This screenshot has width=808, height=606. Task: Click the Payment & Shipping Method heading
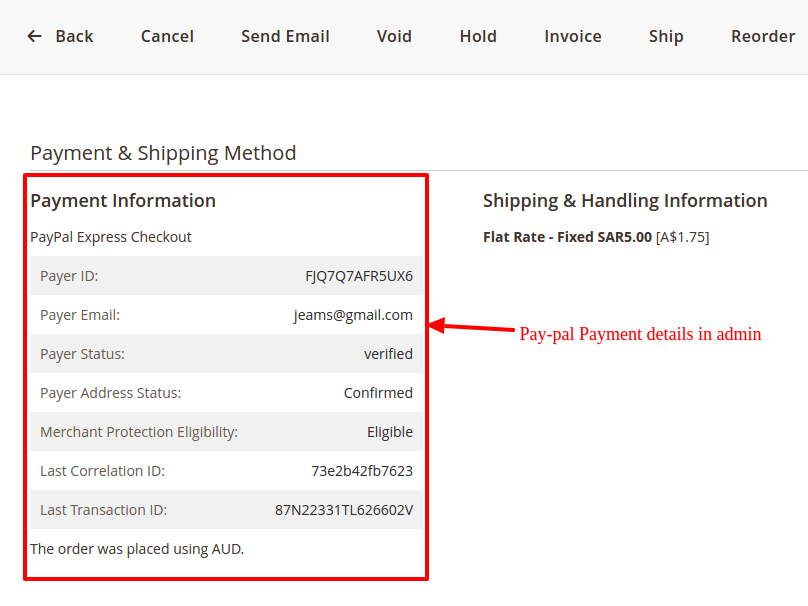[163, 153]
